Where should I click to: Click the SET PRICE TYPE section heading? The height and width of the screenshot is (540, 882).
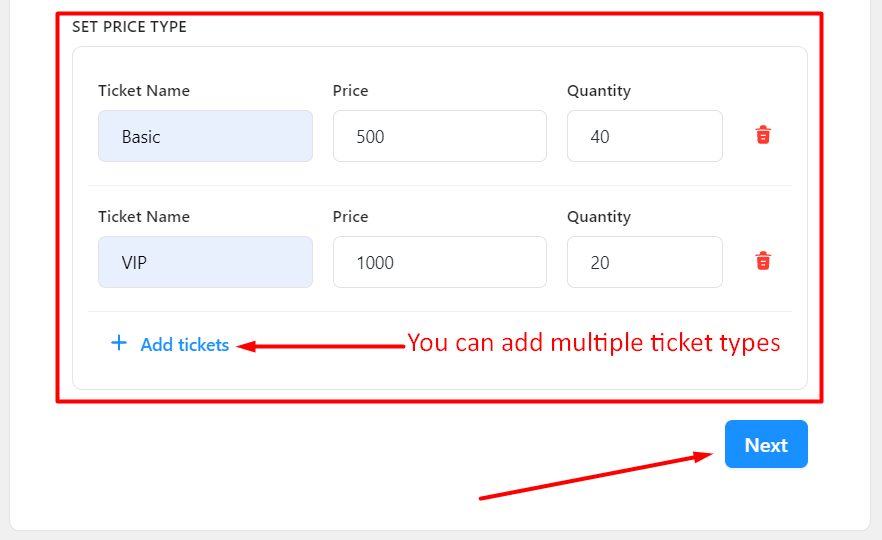pos(129,26)
